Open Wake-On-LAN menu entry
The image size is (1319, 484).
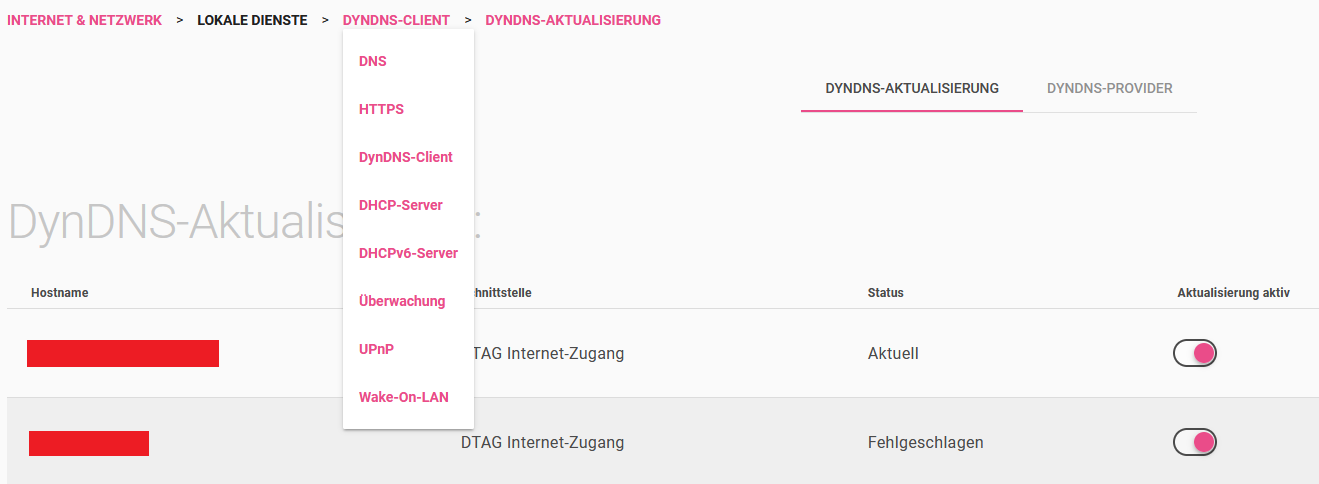404,397
